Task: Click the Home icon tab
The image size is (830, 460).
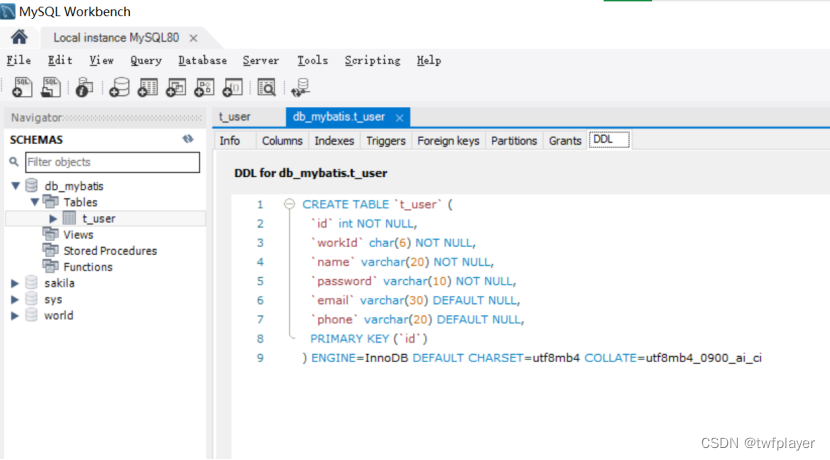Action: [x=19, y=37]
